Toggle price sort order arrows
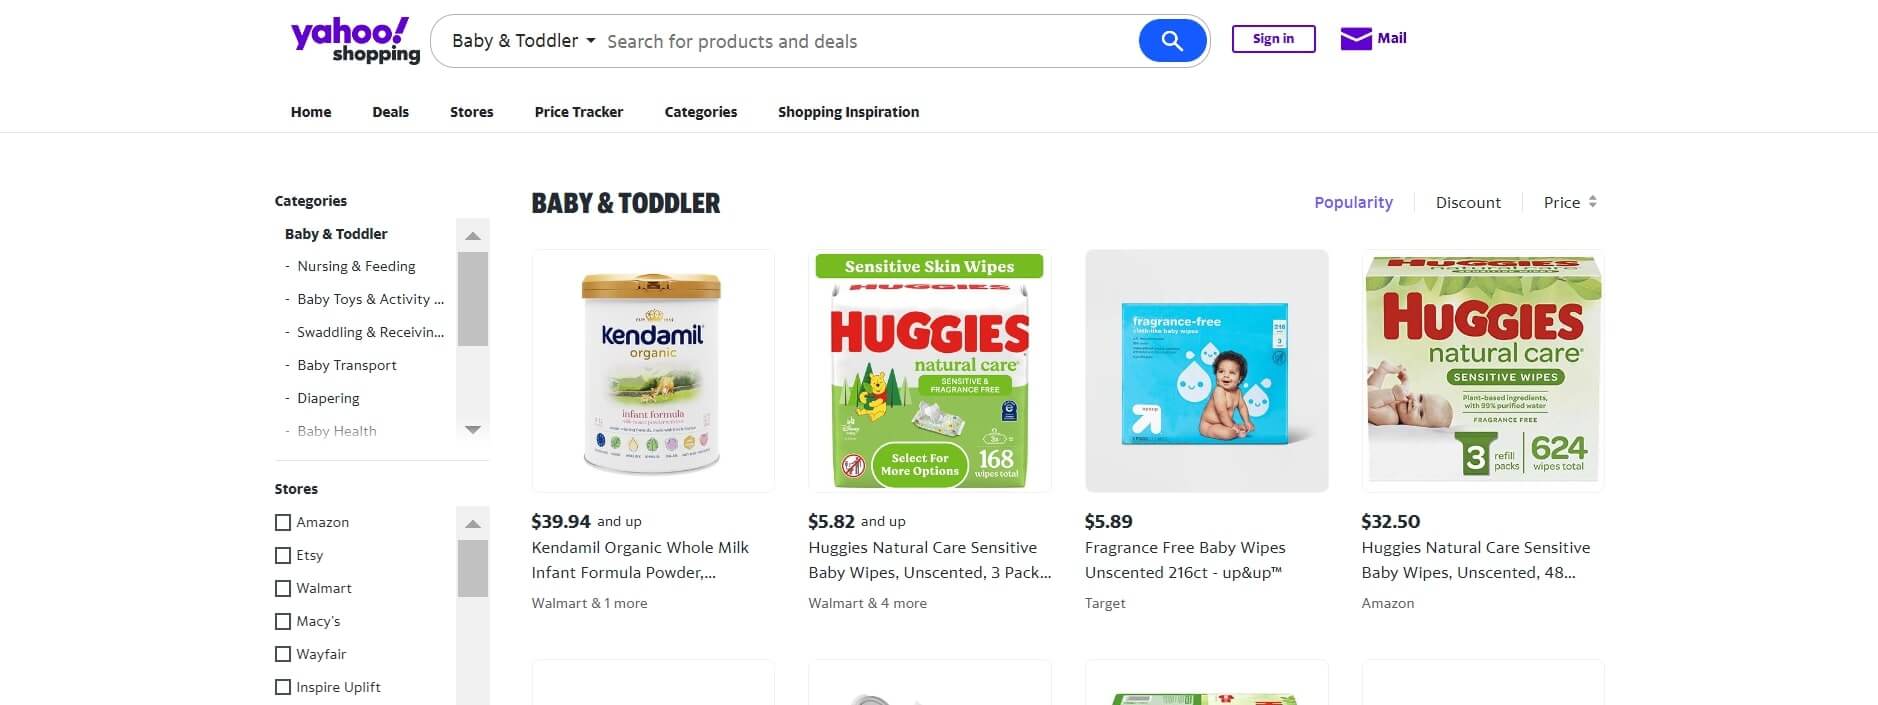The height and width of the screenshot is (705, 1878). (x=1592, y=202)
